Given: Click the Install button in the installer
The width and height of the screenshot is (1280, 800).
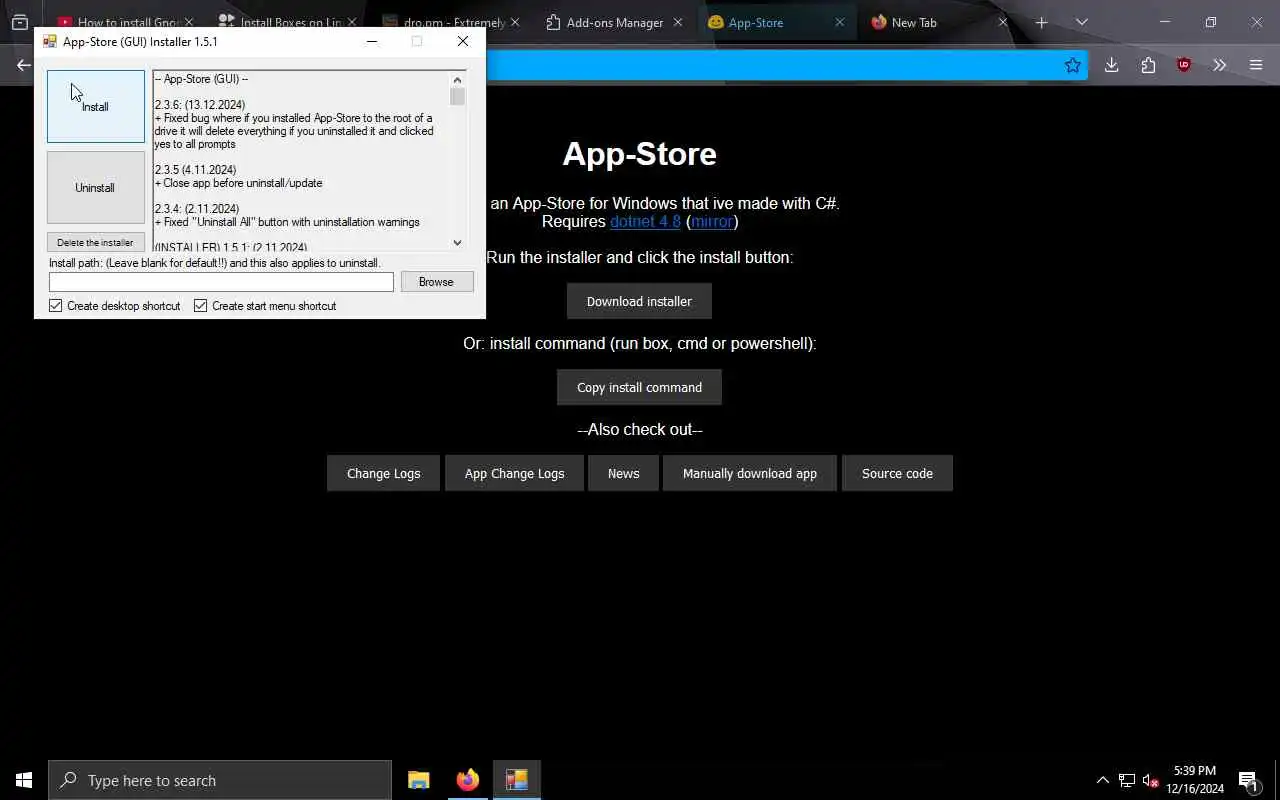Looking at the screenshot, I should point(95,106).
